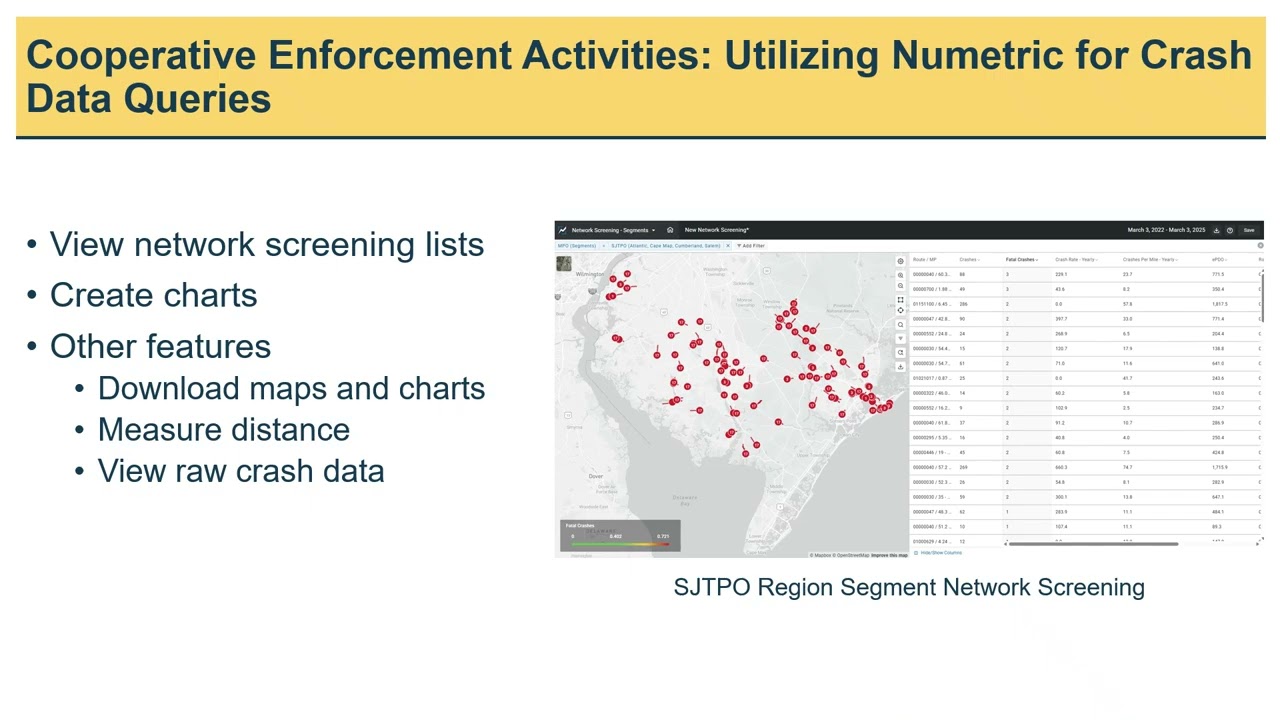Click the table vertical scrollbar thumb

point(1262,297)
